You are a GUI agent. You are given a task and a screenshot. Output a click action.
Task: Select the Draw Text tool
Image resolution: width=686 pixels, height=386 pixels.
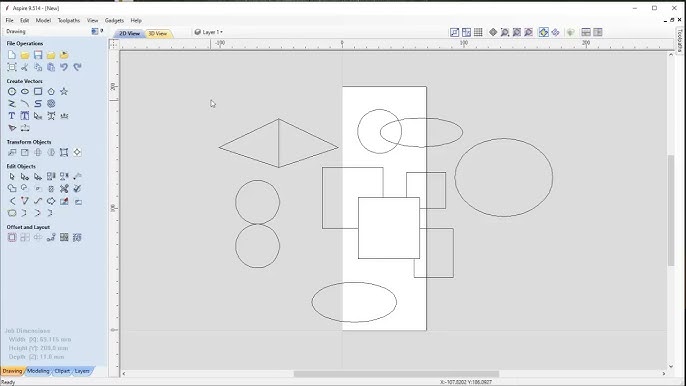(x=12, y=116)
